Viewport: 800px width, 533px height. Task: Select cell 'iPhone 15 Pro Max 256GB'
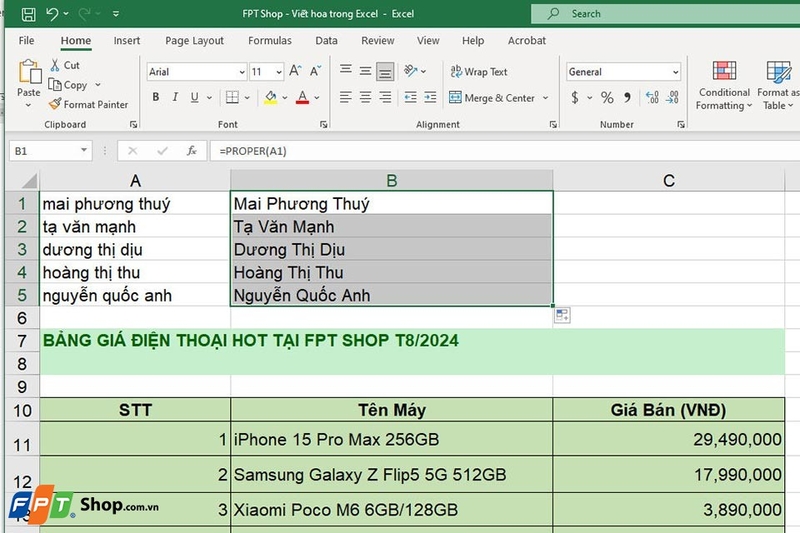[391, 439]
